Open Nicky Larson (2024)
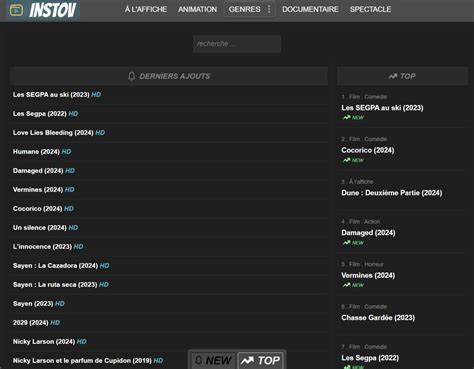The height and width of the screenshot is (369, 474). coord(44,342)
